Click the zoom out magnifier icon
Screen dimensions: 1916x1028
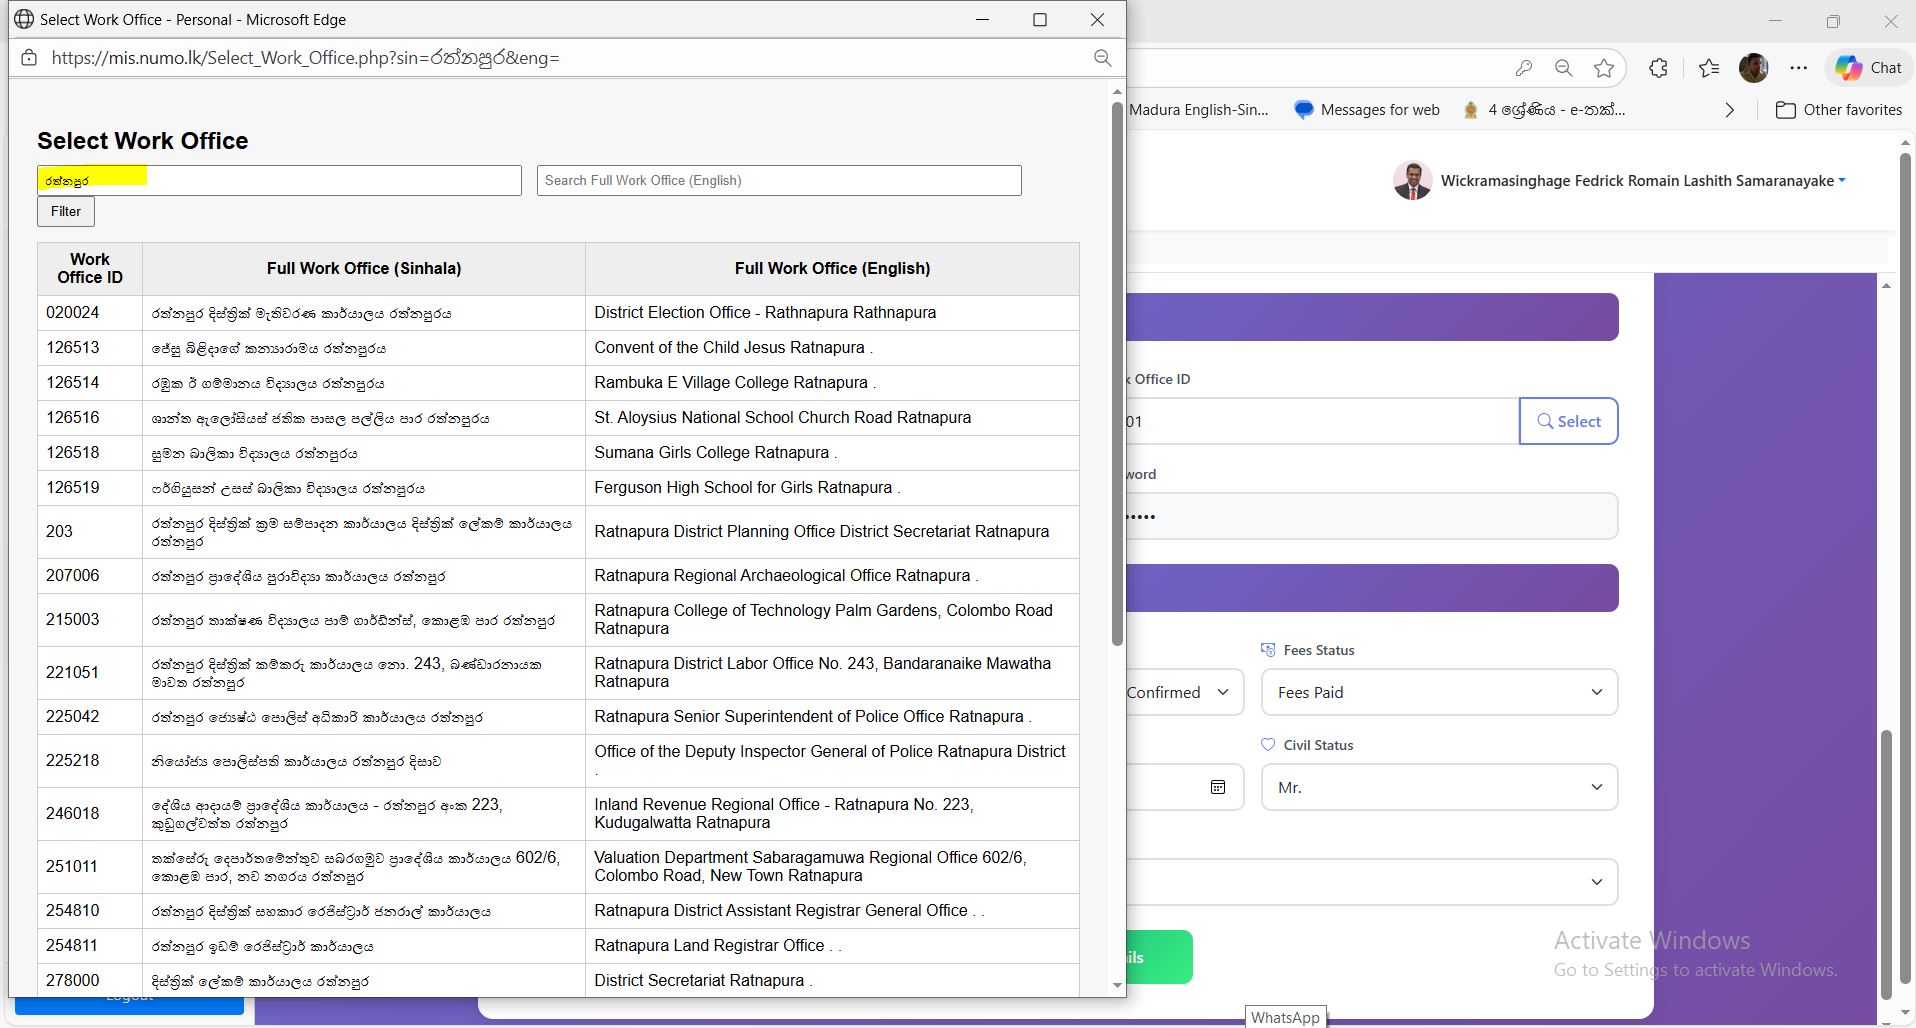pos(1564,68)
